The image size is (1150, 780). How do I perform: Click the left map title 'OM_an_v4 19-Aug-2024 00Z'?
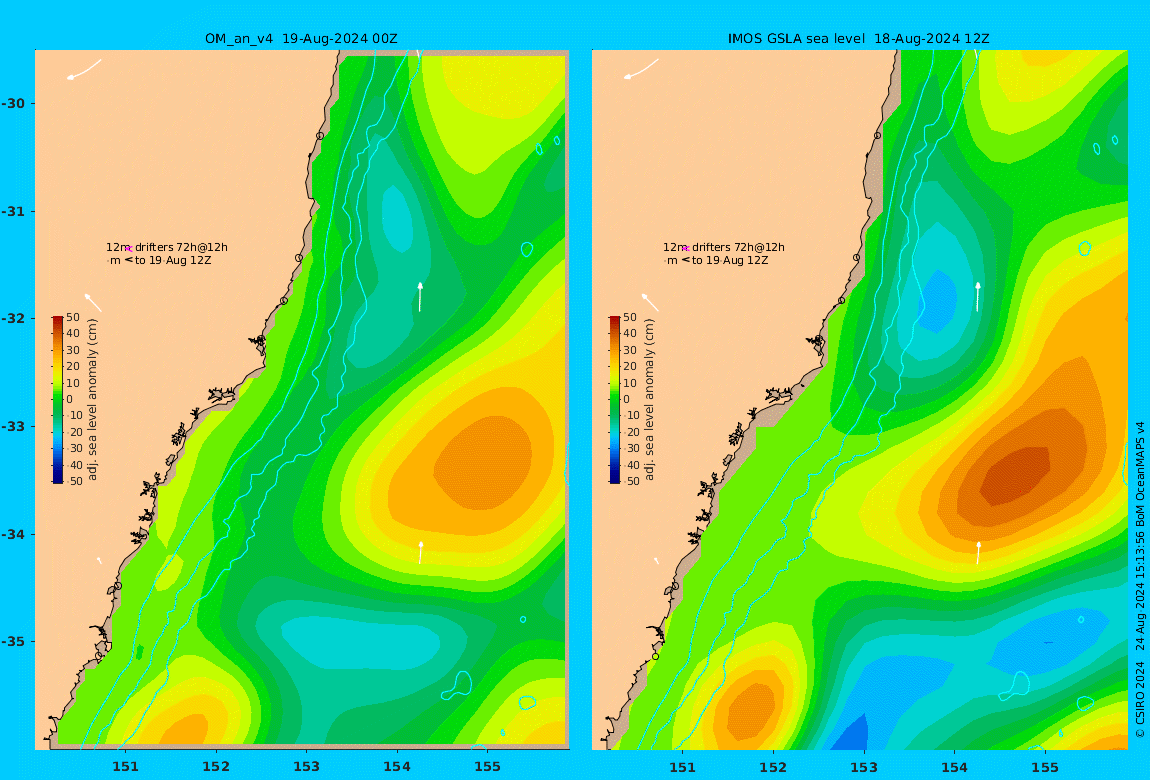point(301,39)
